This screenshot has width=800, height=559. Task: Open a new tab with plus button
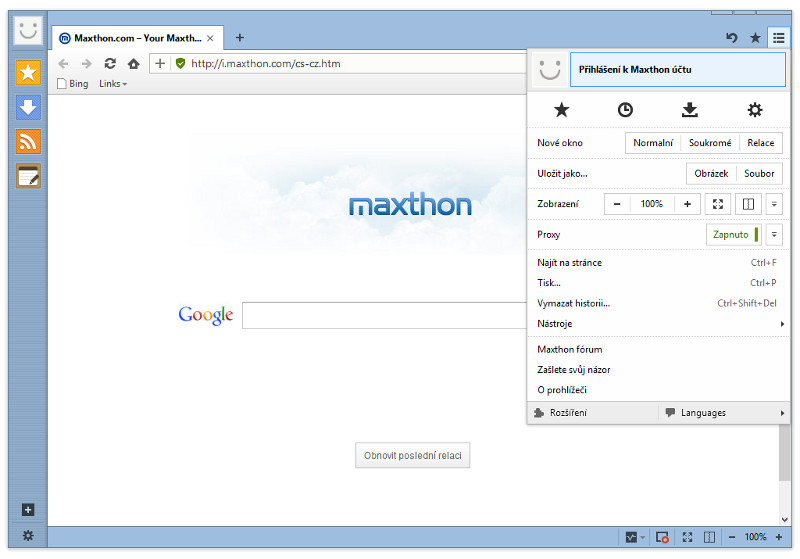point(240,38)
